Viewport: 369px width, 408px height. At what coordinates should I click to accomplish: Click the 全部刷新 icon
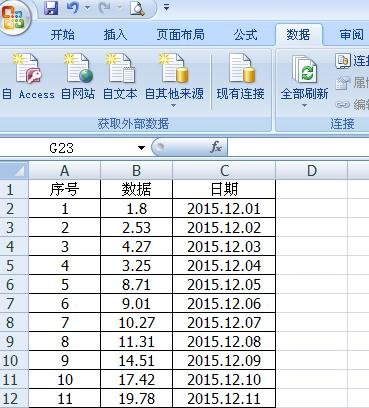(304, 69)
